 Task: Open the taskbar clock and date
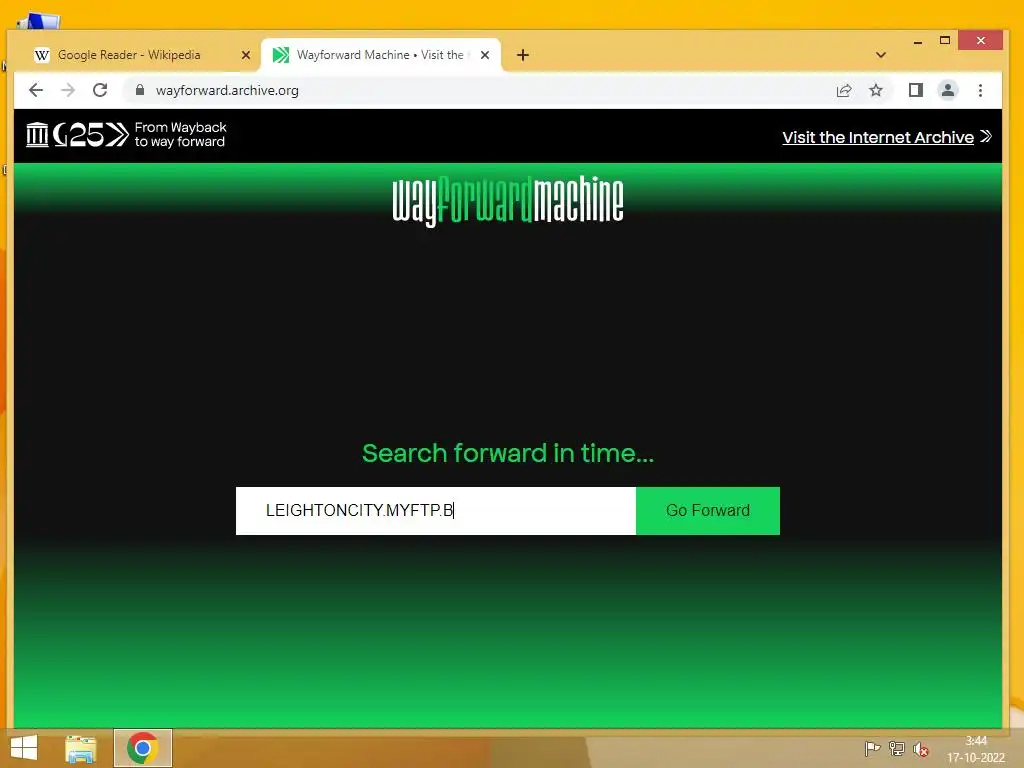(976, 749)
